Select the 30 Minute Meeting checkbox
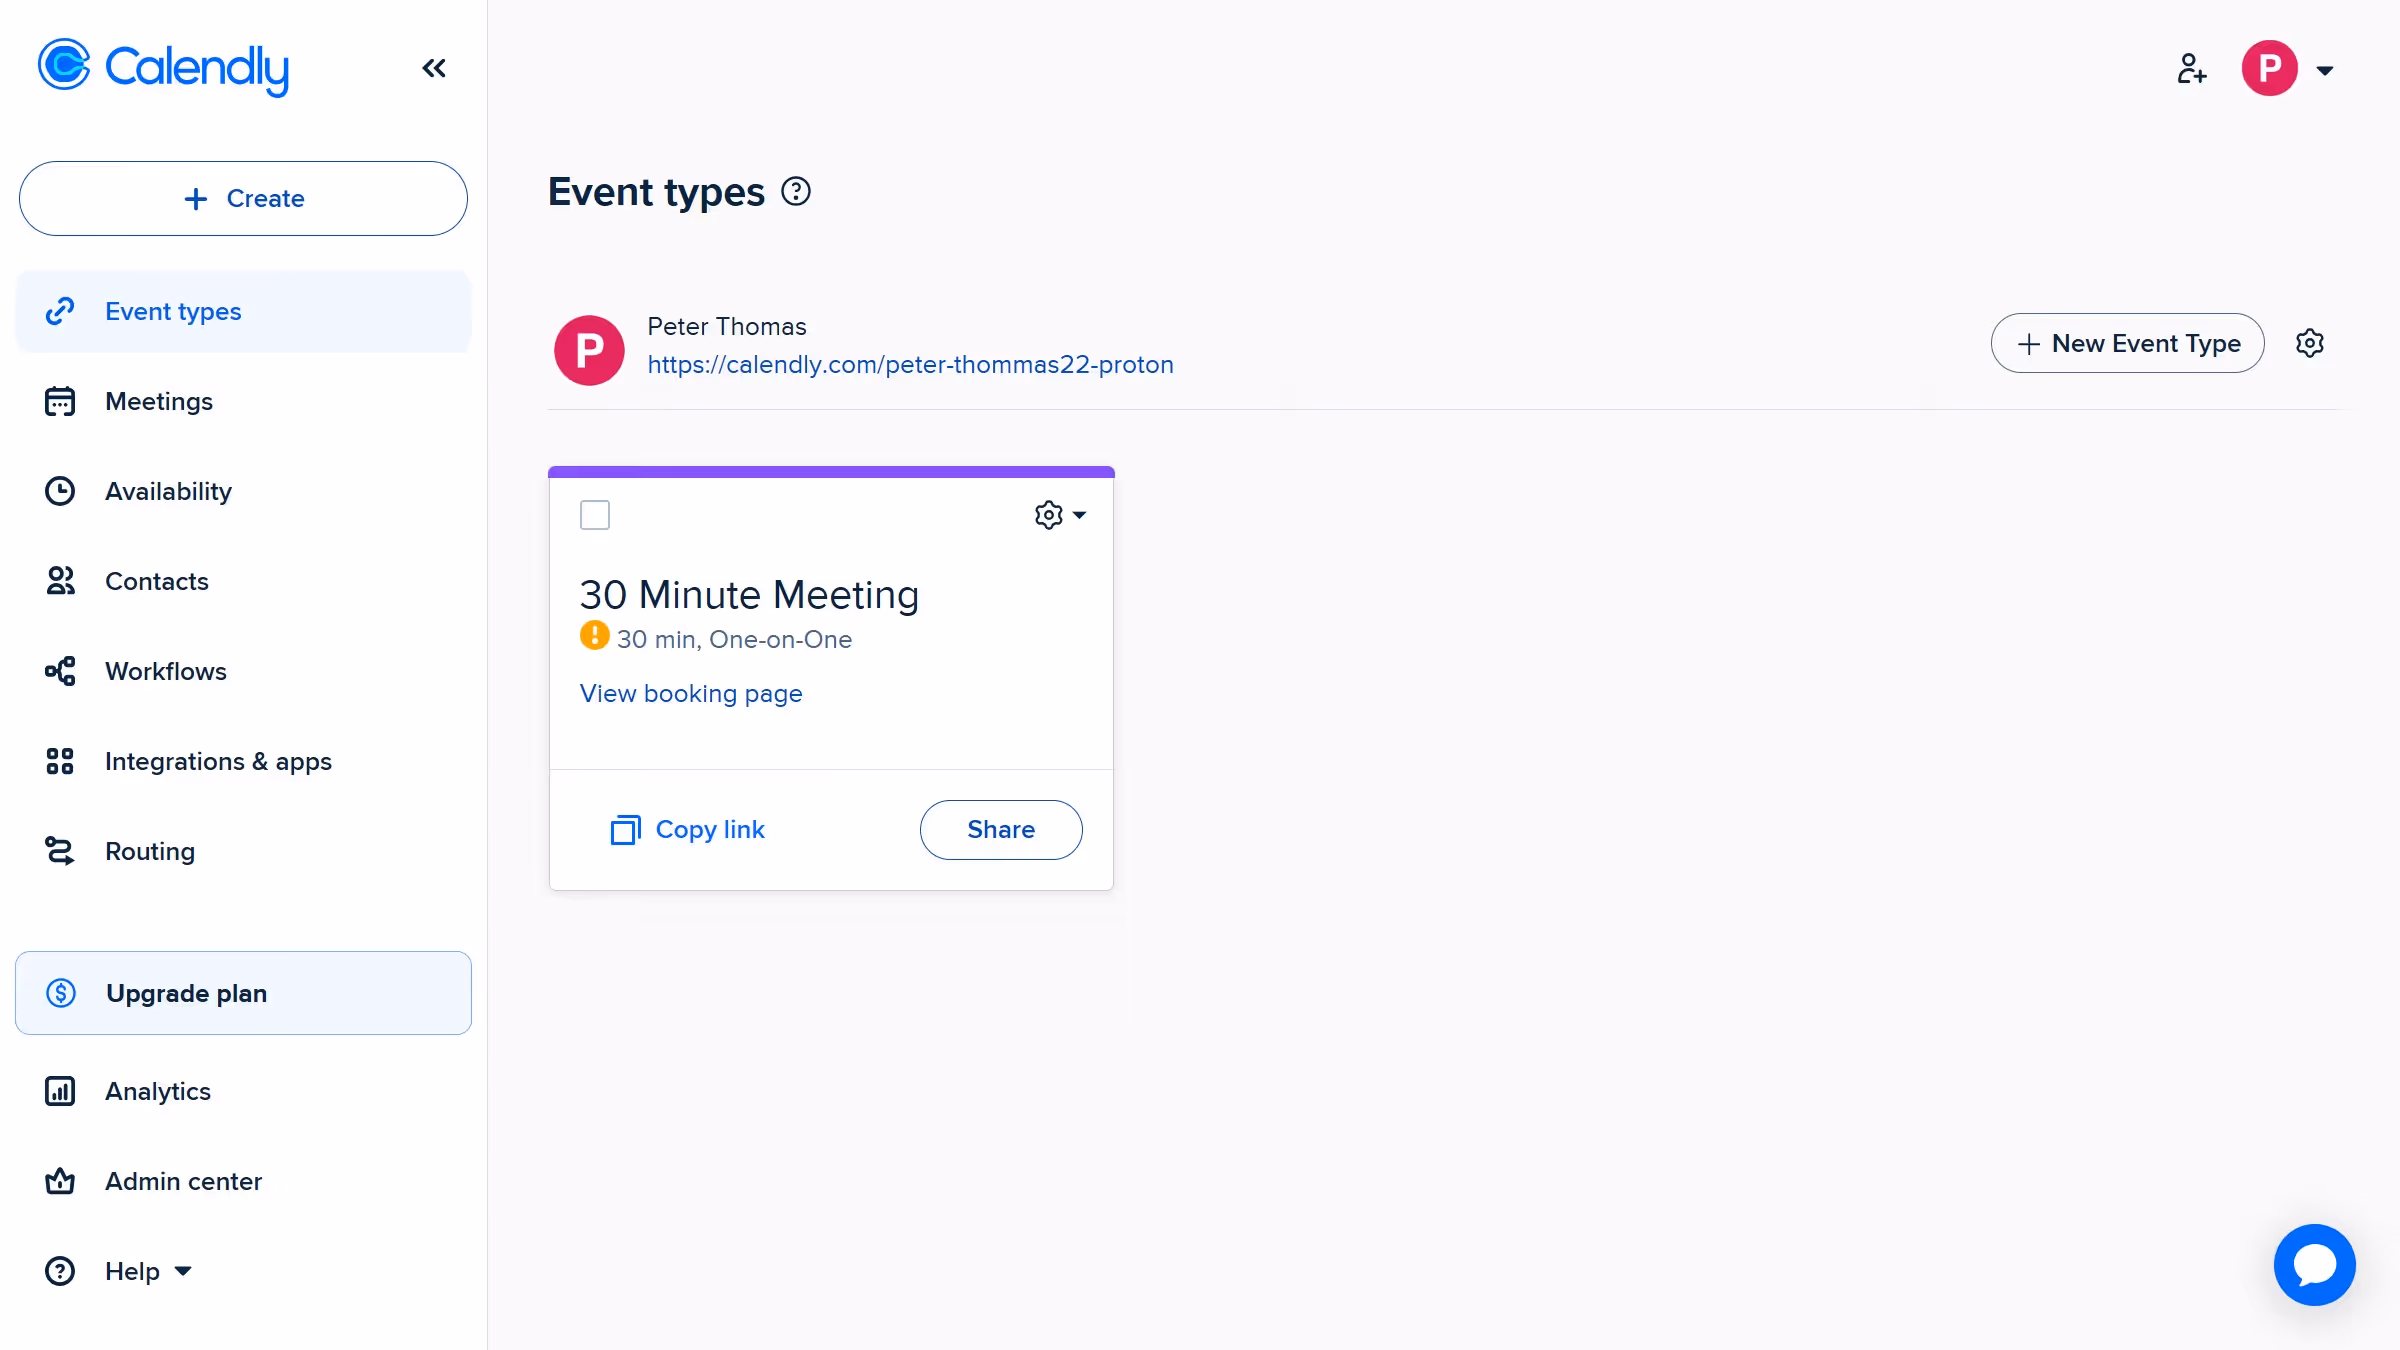 pos(595,514)
